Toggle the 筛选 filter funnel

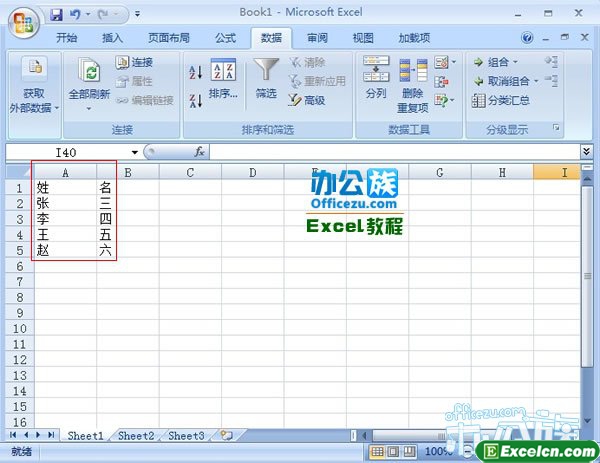pyautogui.click(x=266, y=79)
